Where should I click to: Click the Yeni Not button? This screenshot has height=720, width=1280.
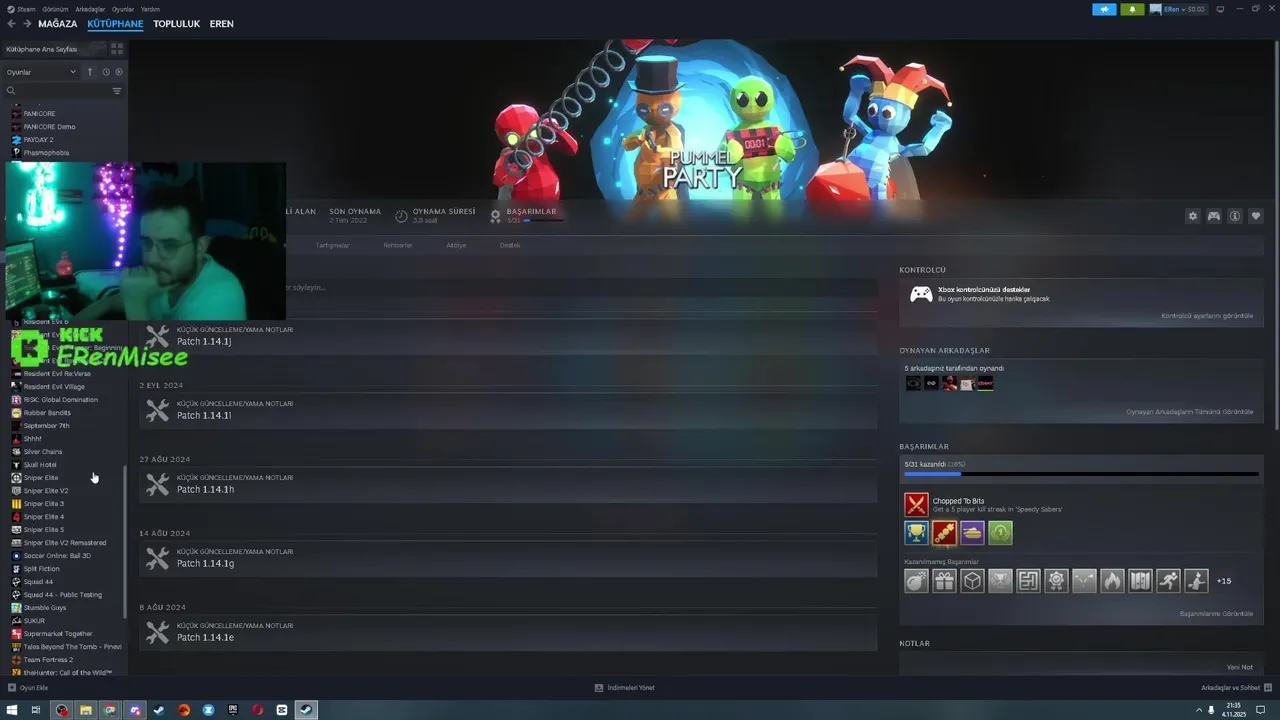[x=1240, y=667]
